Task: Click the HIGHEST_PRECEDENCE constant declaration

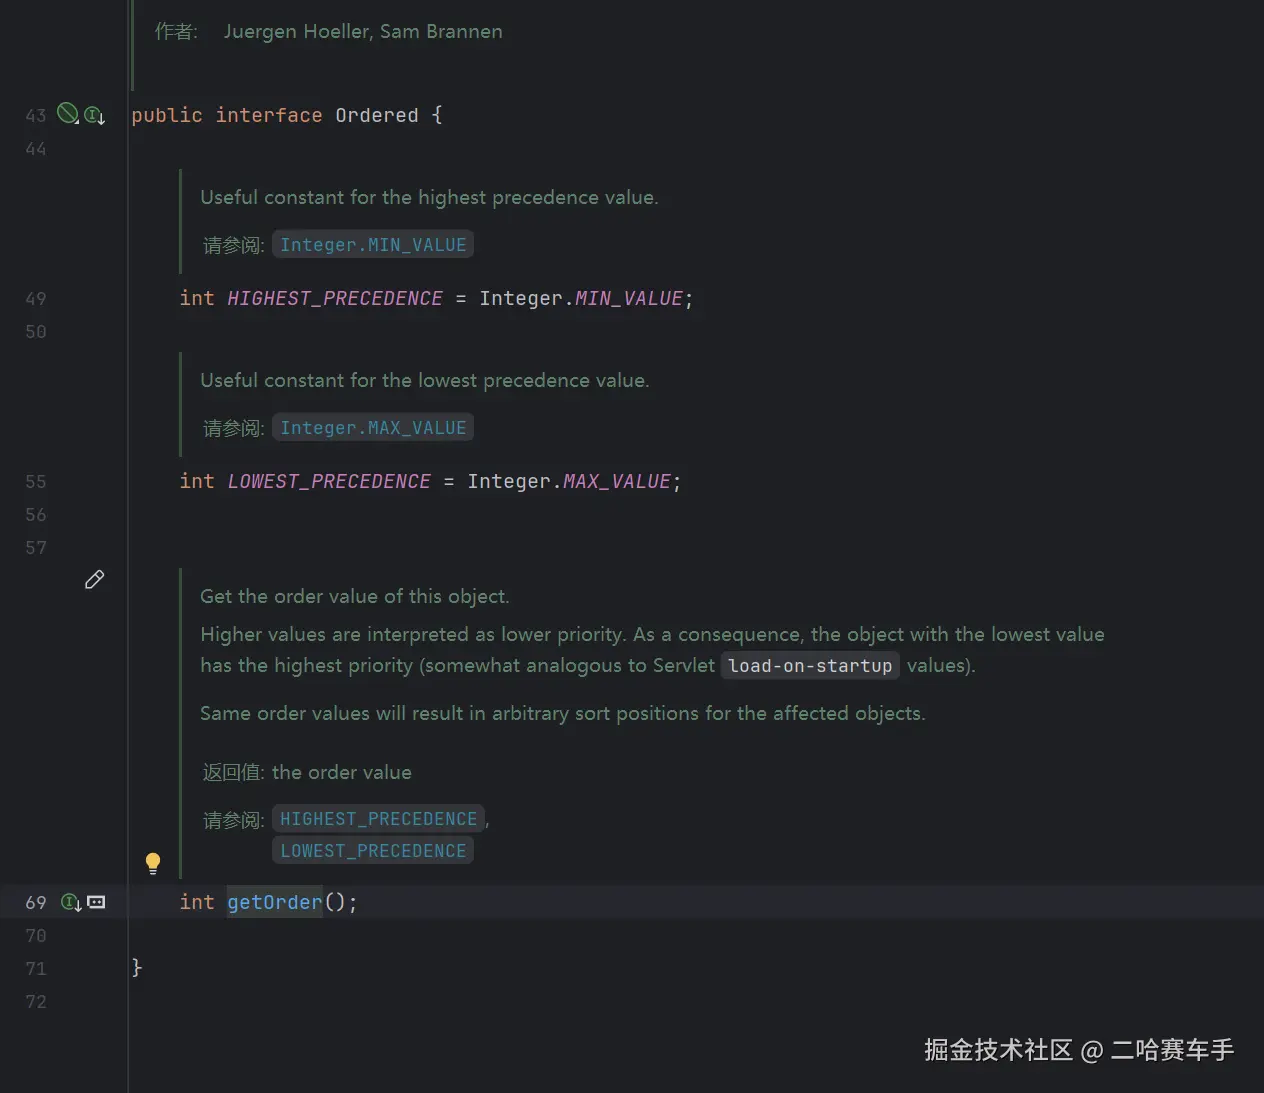Action: [335, 298]
